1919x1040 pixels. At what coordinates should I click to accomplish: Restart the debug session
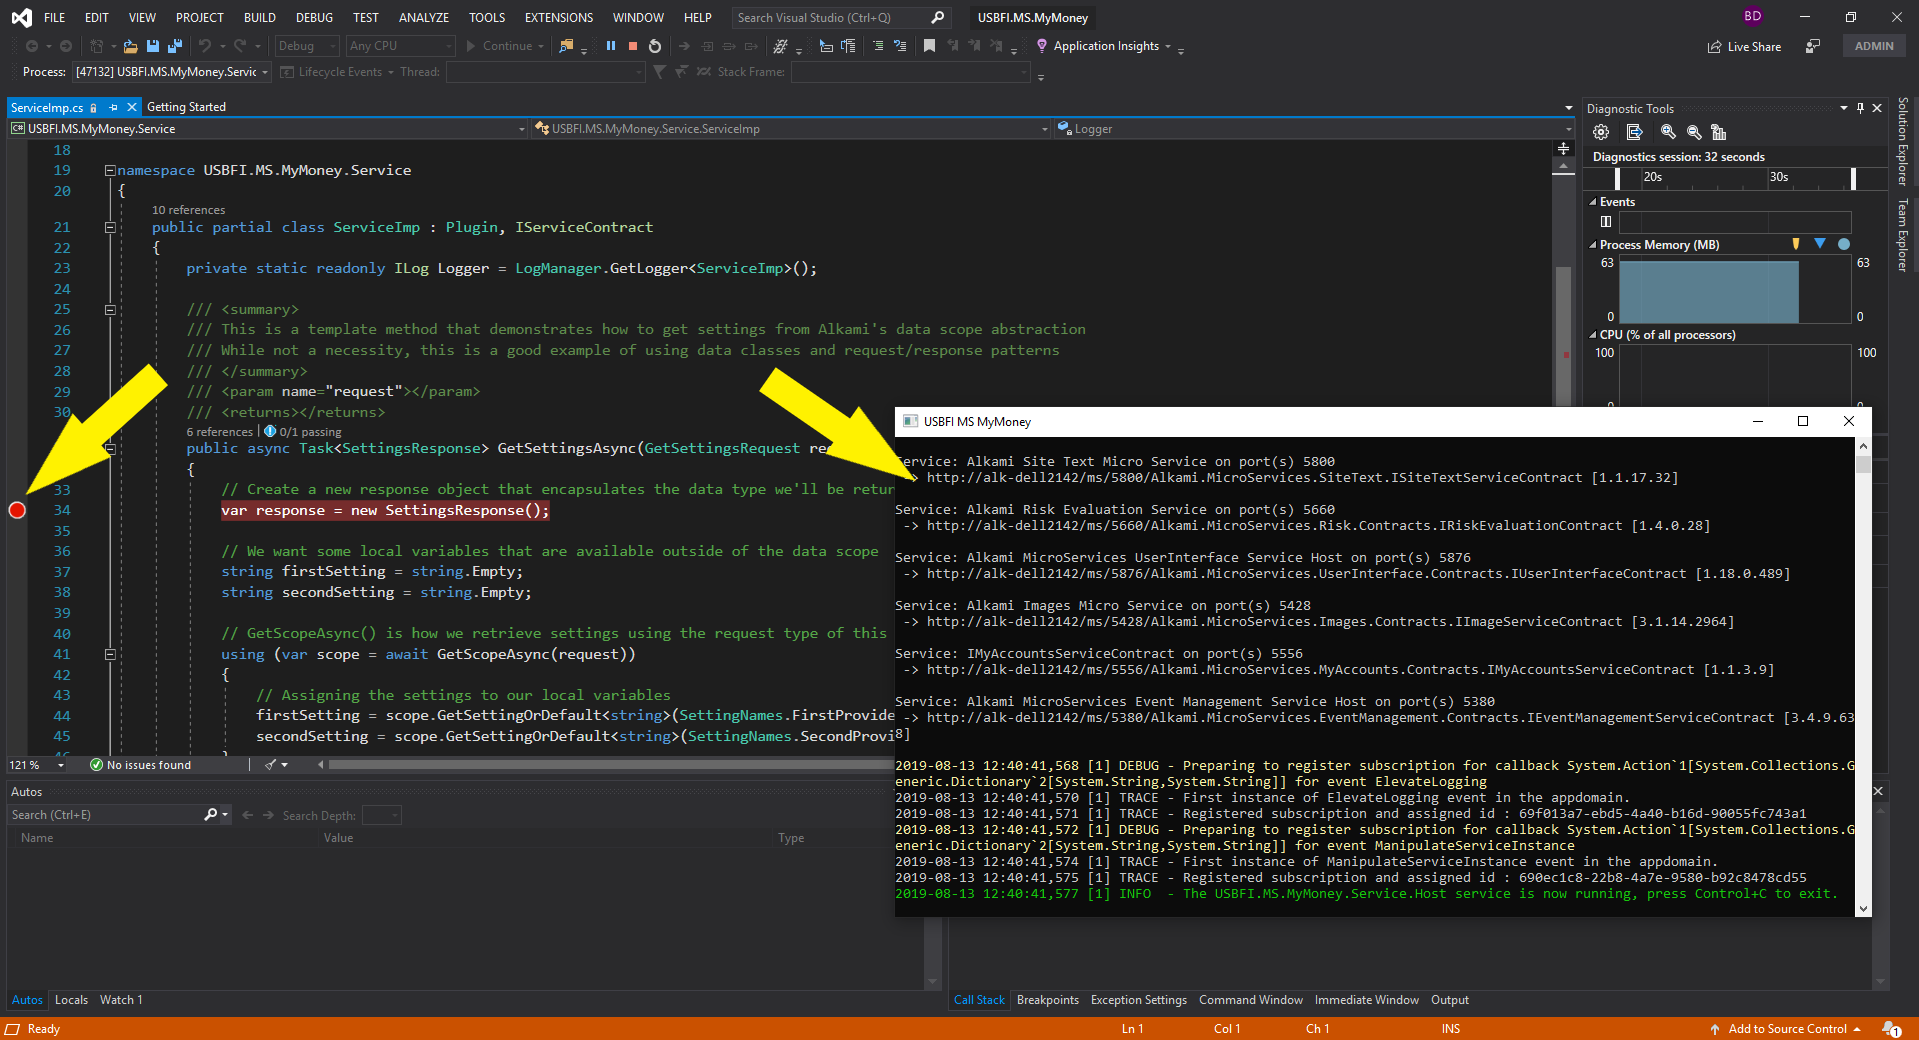(655, 46)
